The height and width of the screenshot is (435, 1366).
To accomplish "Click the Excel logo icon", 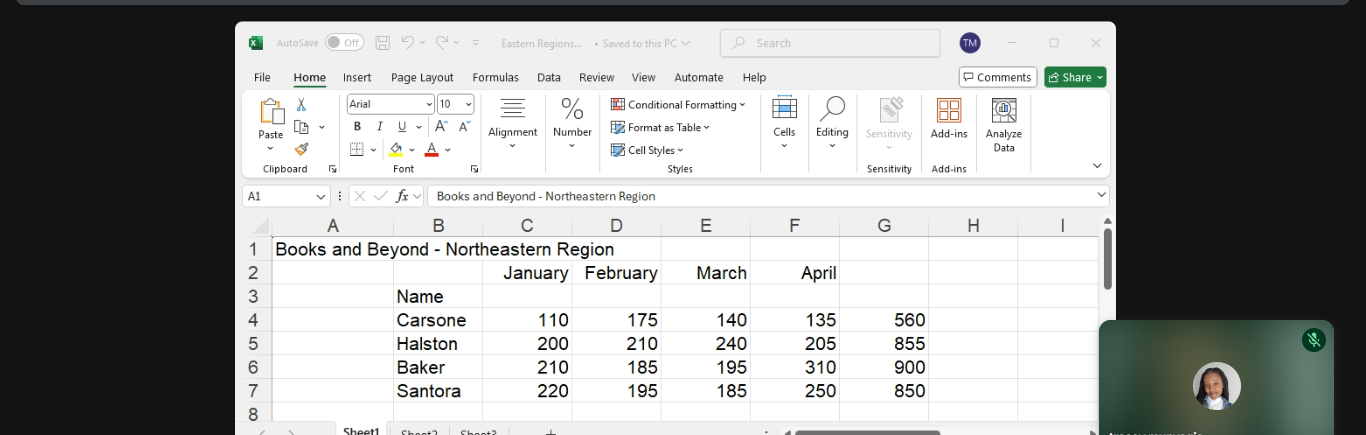I will click(x=256, y=43).
